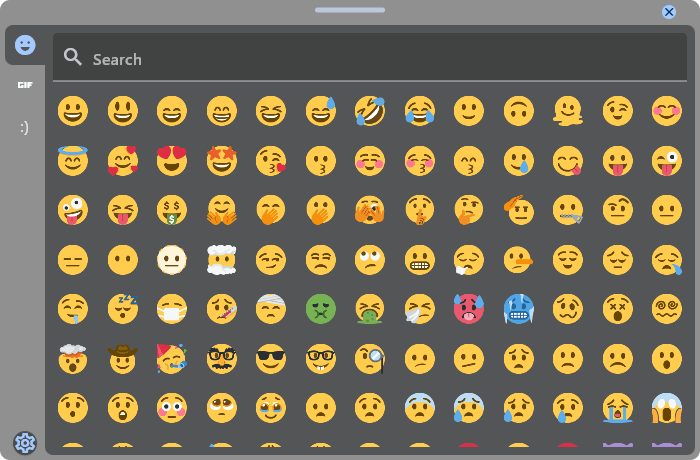700x460 pixels.
Task: Select the face screaming in fear emoji
Action: 667,408
